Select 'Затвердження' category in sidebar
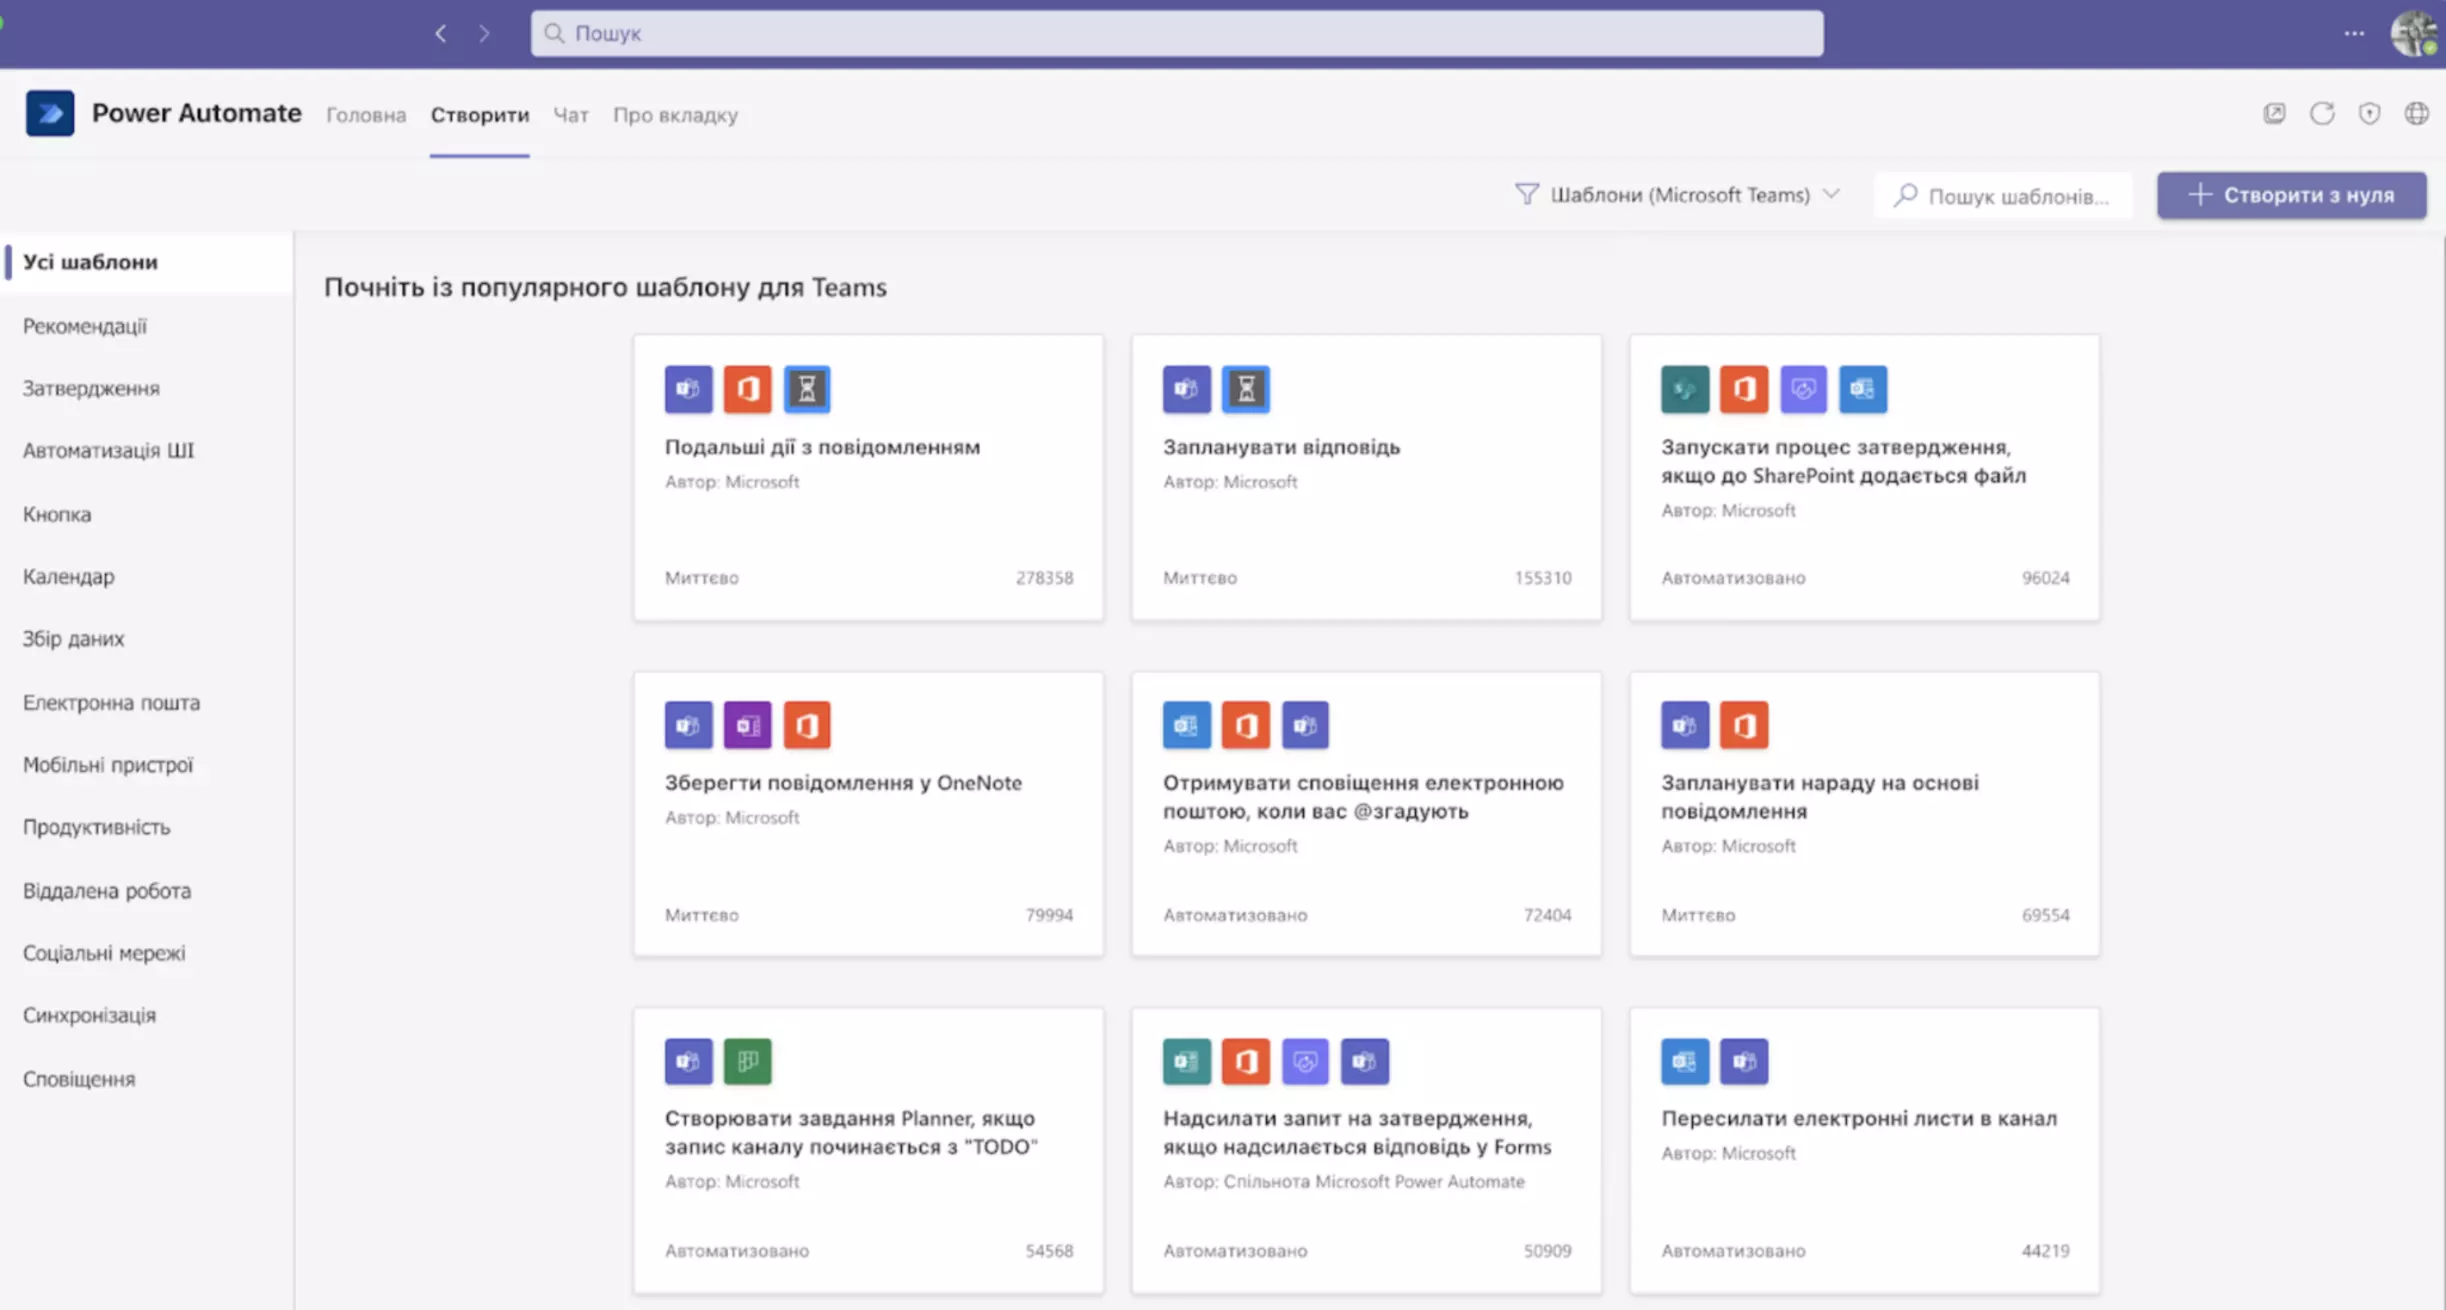Viewport: 2446px width, 1310px height. pyautogui.click(x=91, y=388)
